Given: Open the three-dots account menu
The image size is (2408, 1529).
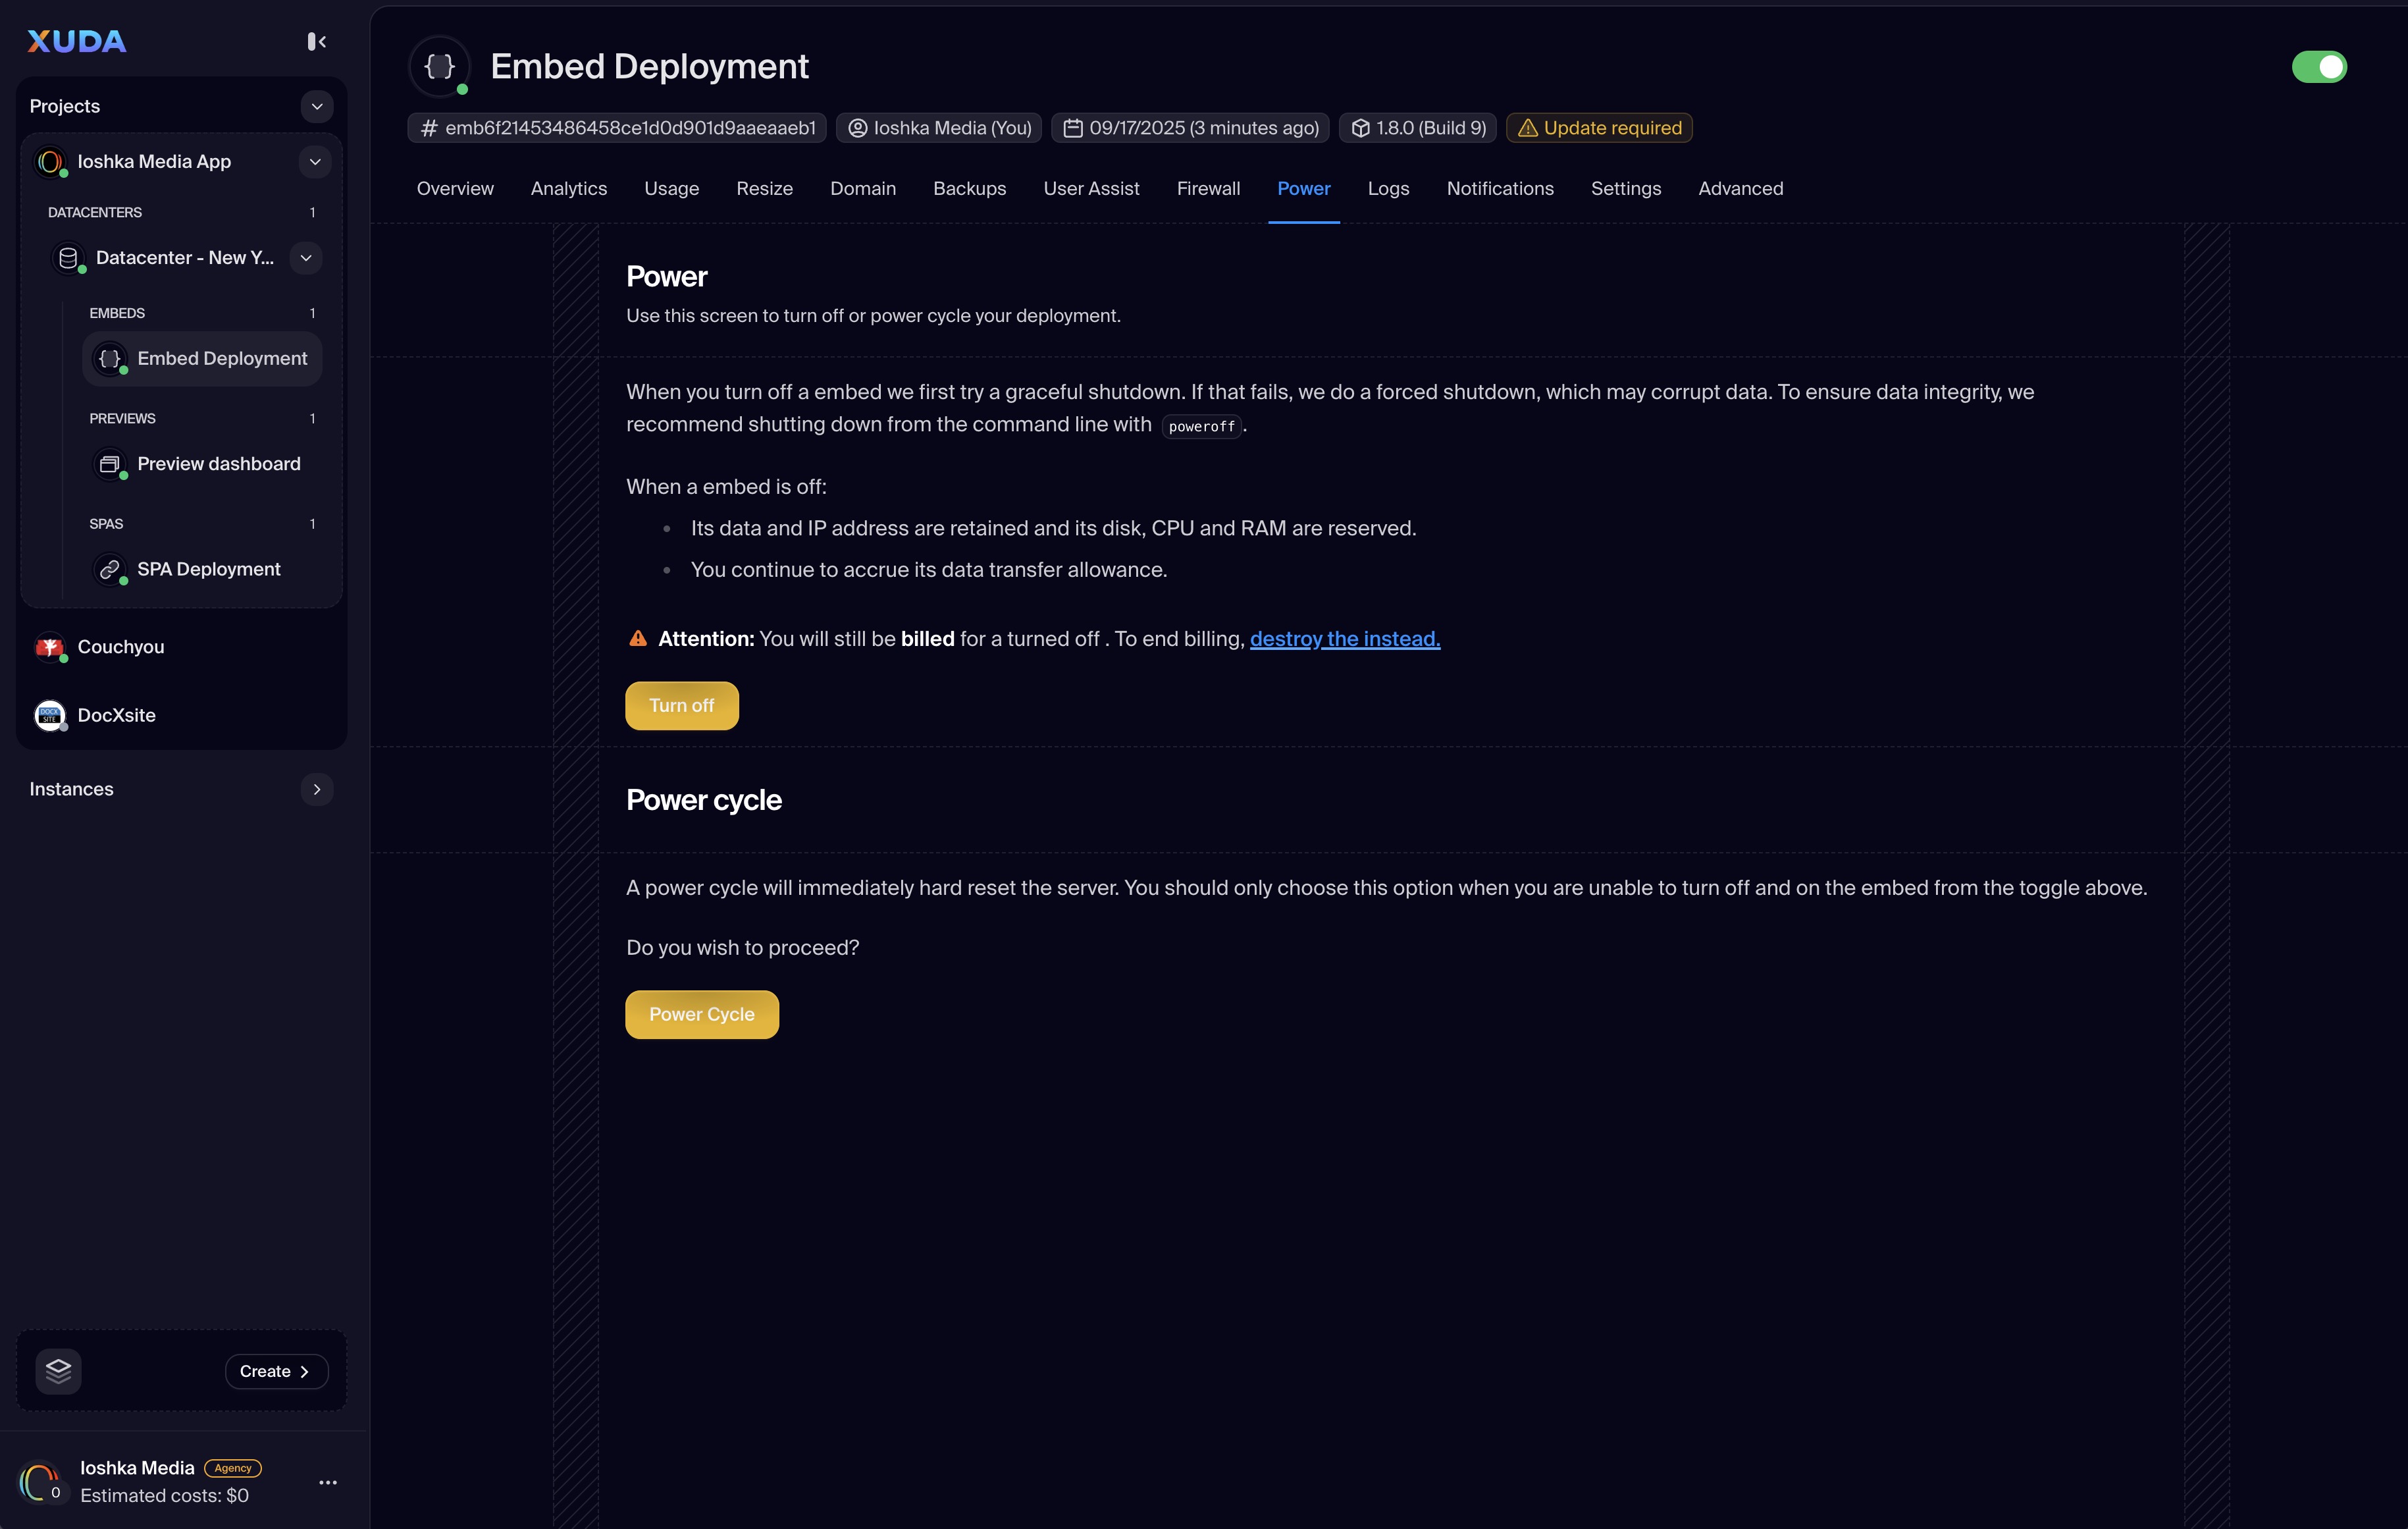Looking at the screenshot, I should [327, 1482].
